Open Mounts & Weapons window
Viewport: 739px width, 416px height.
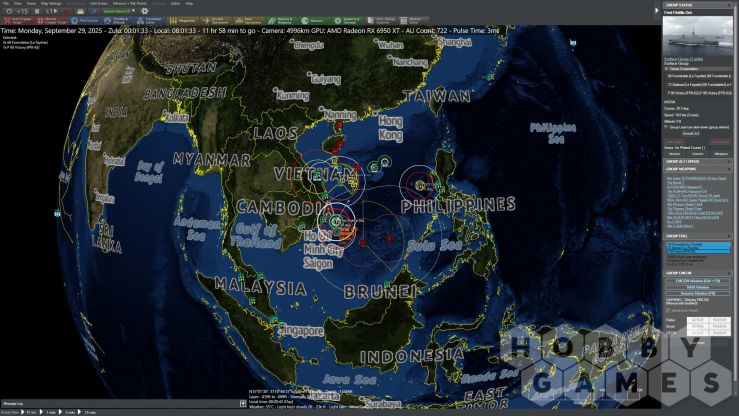(281, 21)
